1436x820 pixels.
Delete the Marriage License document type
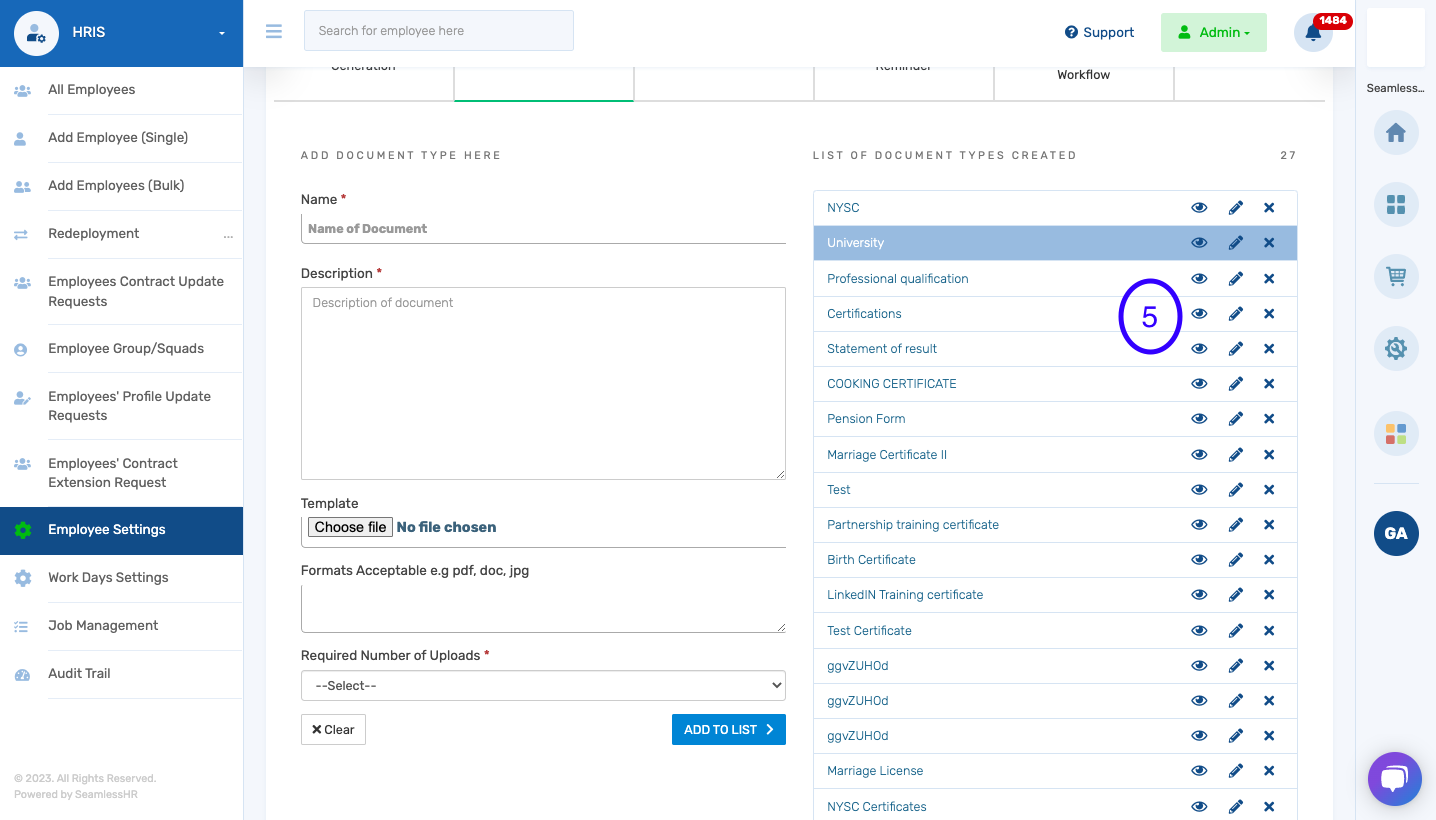click(1269, 771)
